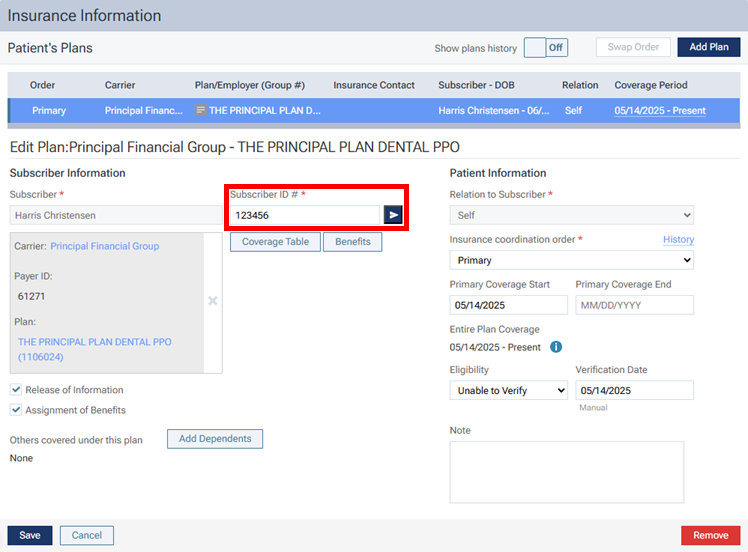Click the Carrier column header
Viewport: 748px width, 552px height.
click(x=120, y=85)
